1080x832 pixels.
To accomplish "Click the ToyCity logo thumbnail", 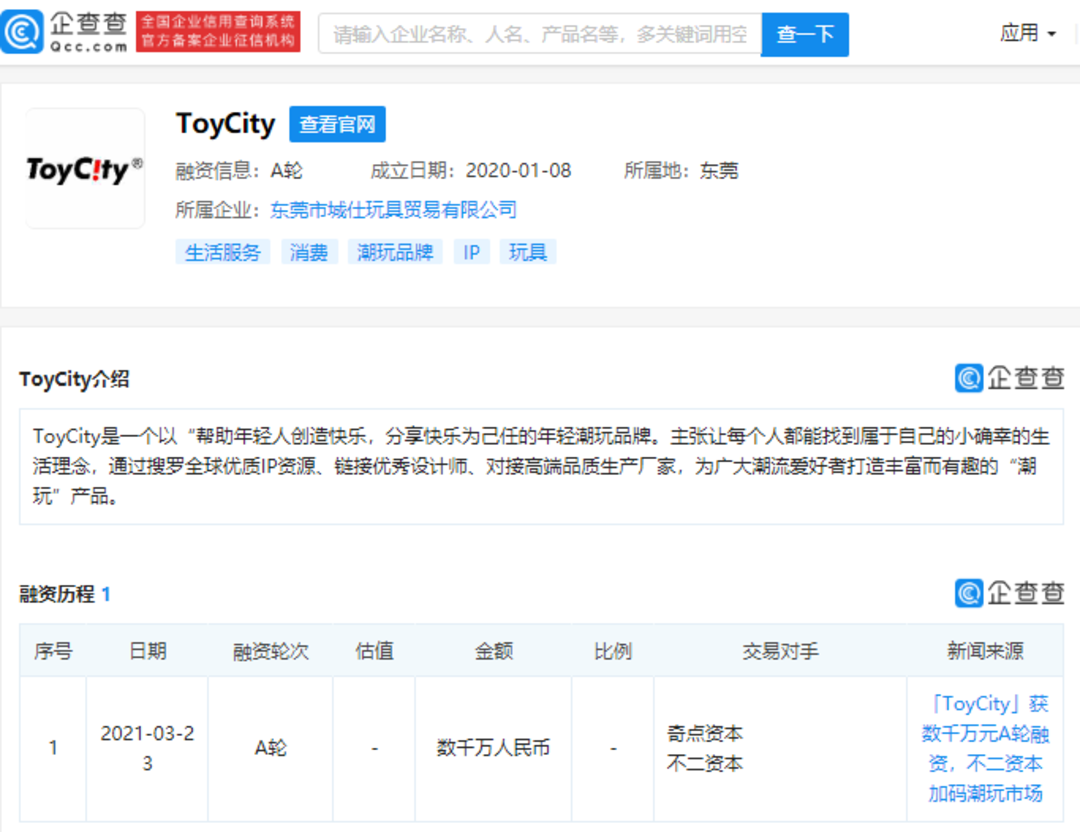I will click(x=85, y=168).
